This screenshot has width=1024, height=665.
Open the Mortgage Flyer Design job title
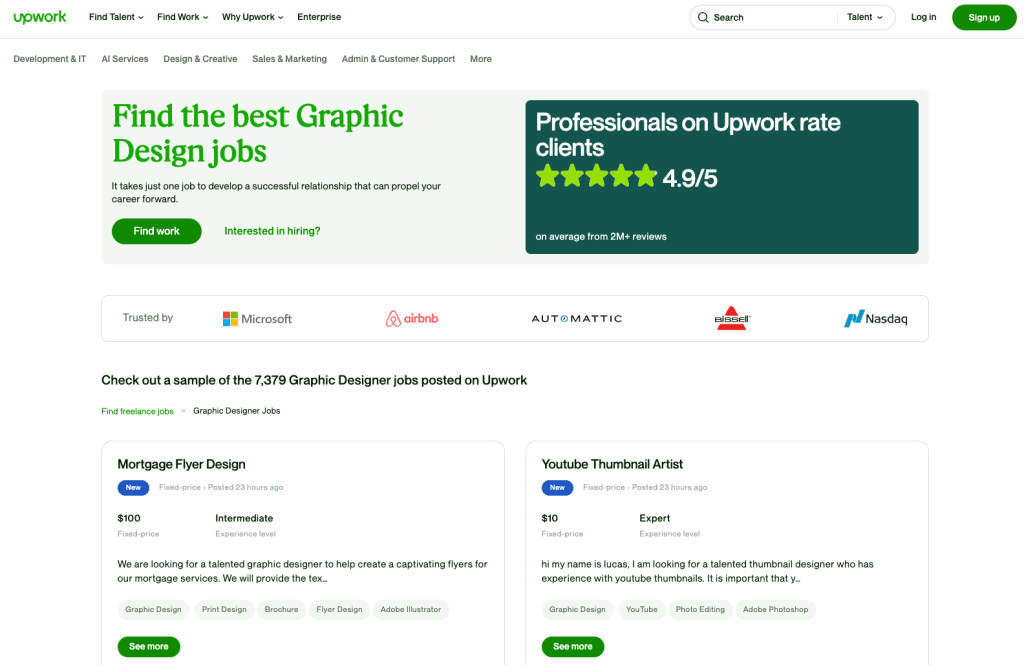pos(182,464)
